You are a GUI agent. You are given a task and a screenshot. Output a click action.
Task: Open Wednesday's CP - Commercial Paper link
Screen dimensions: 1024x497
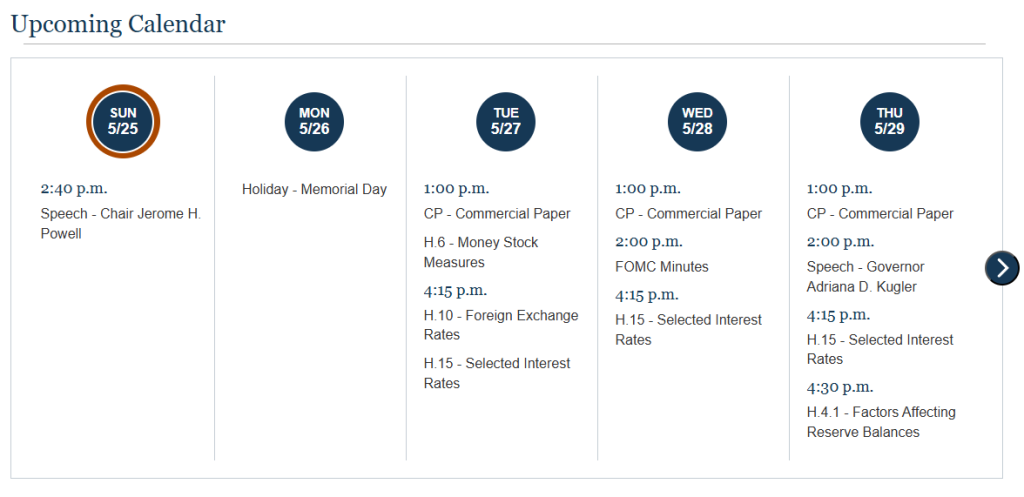(x=688, y=213)
